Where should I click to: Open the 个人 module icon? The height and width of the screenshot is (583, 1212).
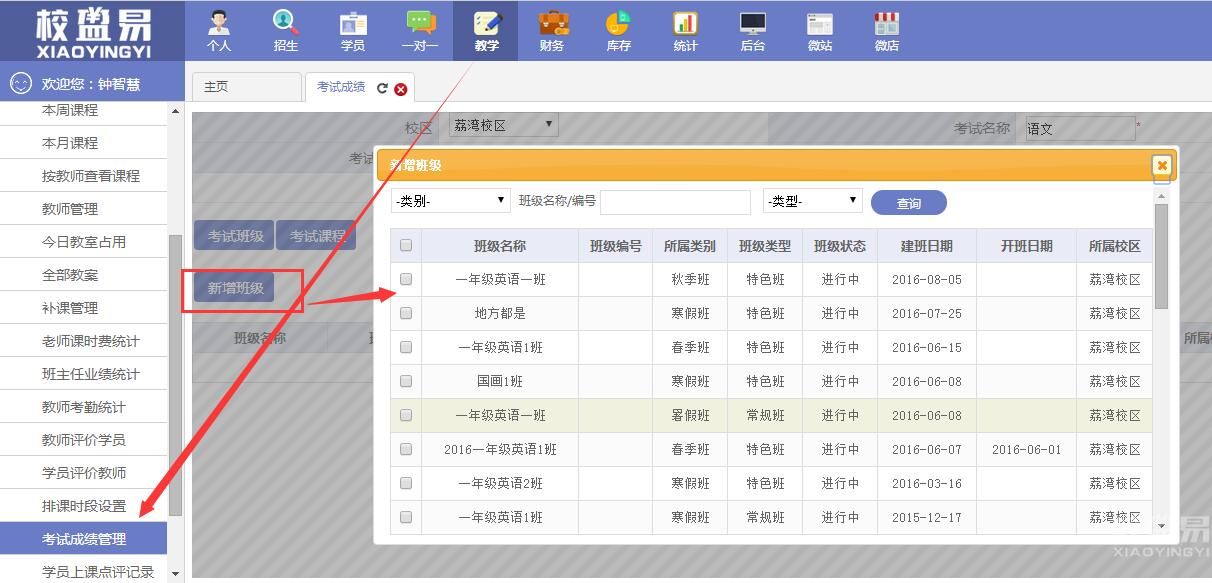point(219,30)
